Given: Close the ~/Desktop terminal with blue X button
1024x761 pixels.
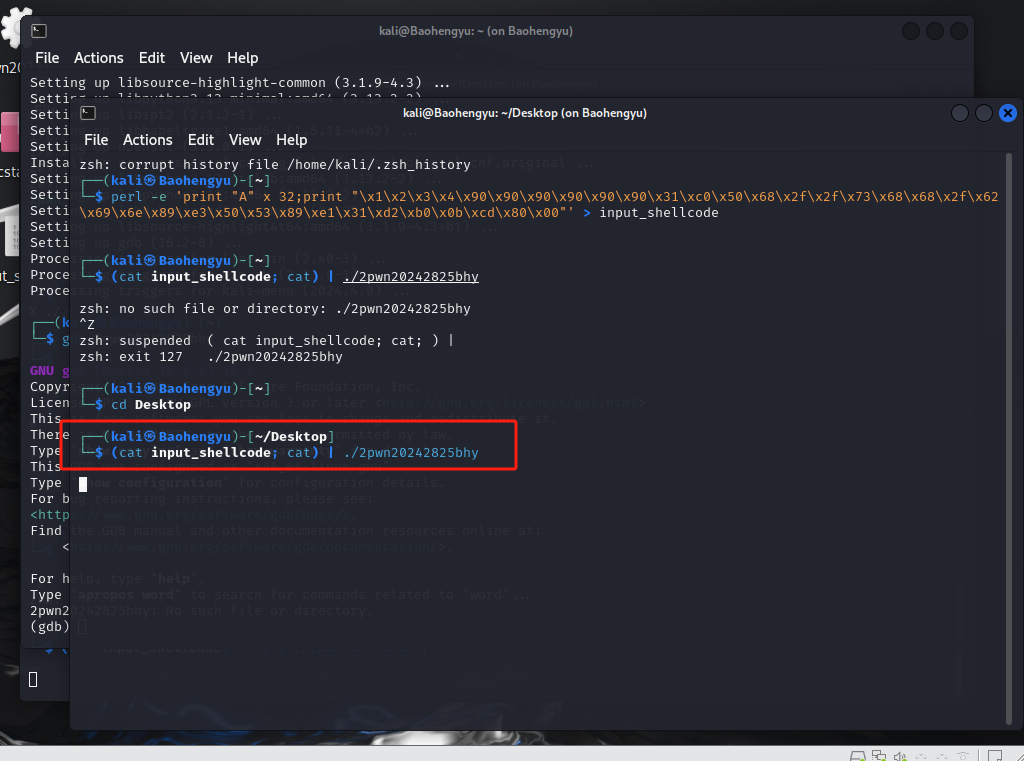Looking at the screenshot, I should pyautogui.click(x=1008, y=113).
